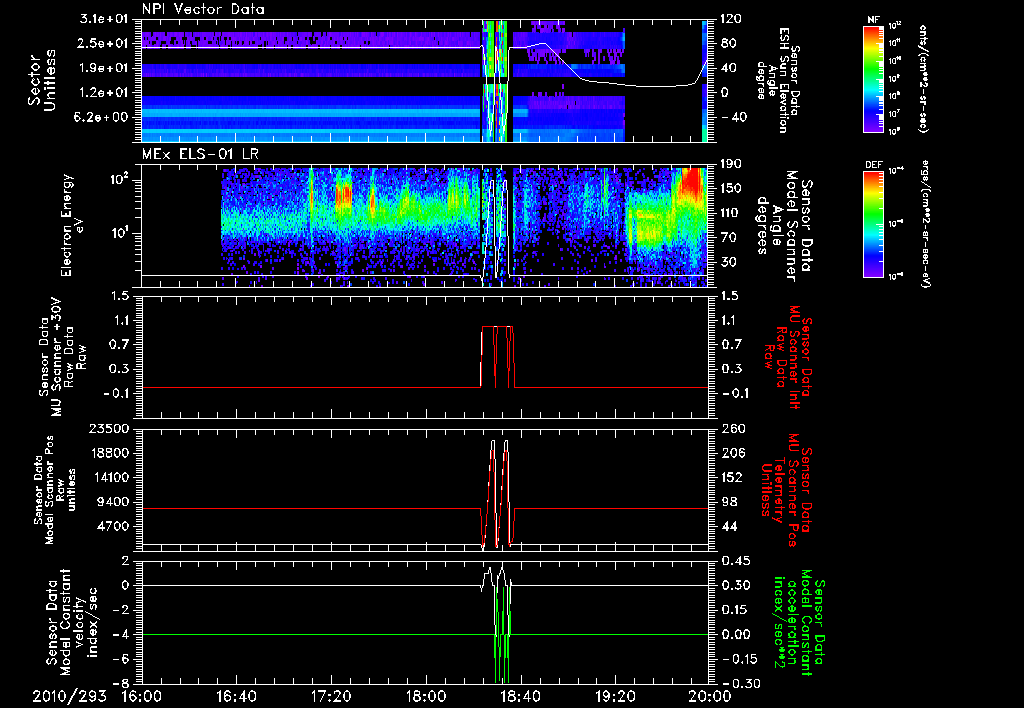Screen dimensions: 1024x708
Task: Click the red-orange electron burst near 20:00
Action: click(691, 186)
